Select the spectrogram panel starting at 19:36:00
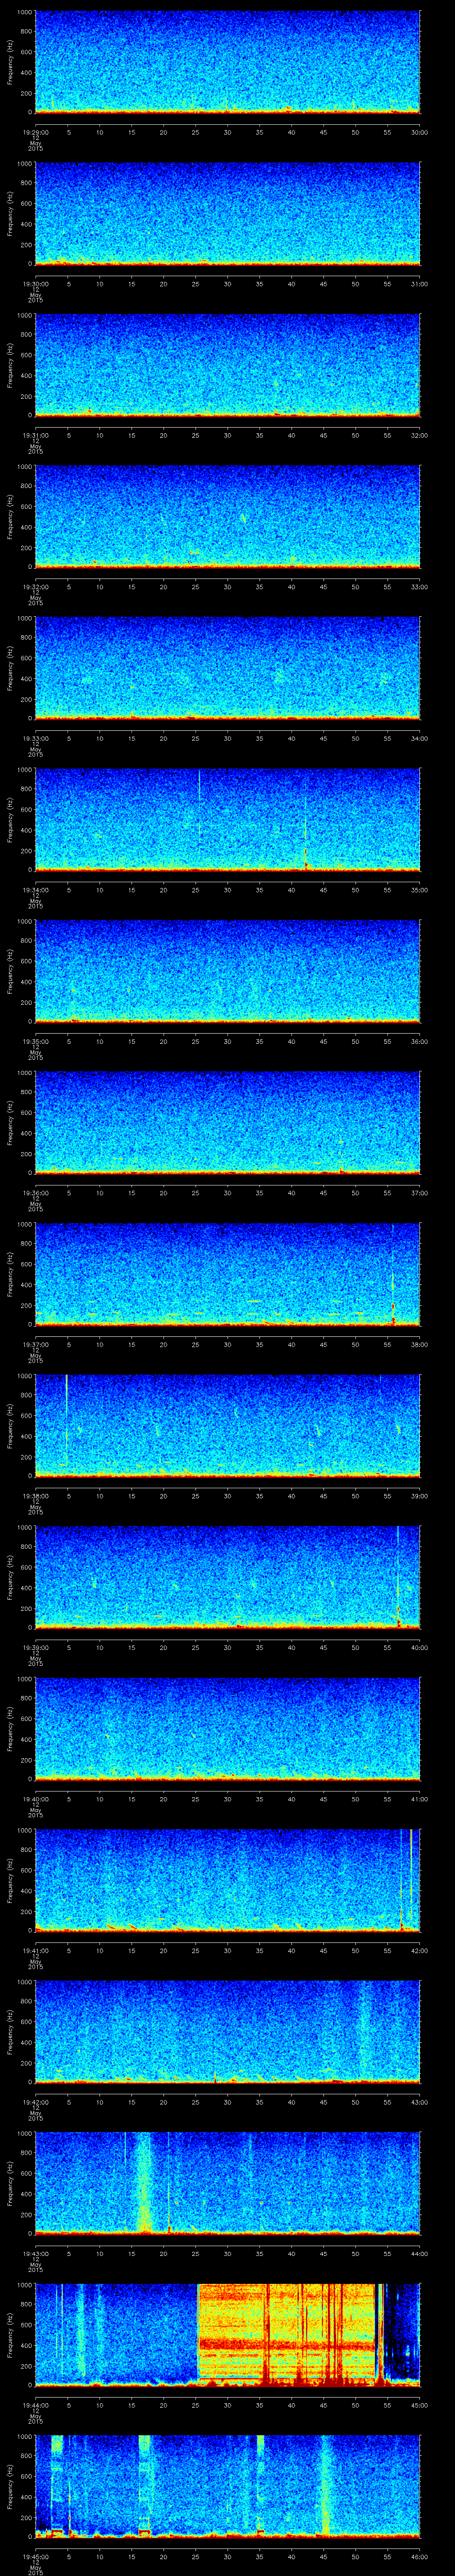The width and height of the screenshot is (455, 2576). pos(227,1122)
